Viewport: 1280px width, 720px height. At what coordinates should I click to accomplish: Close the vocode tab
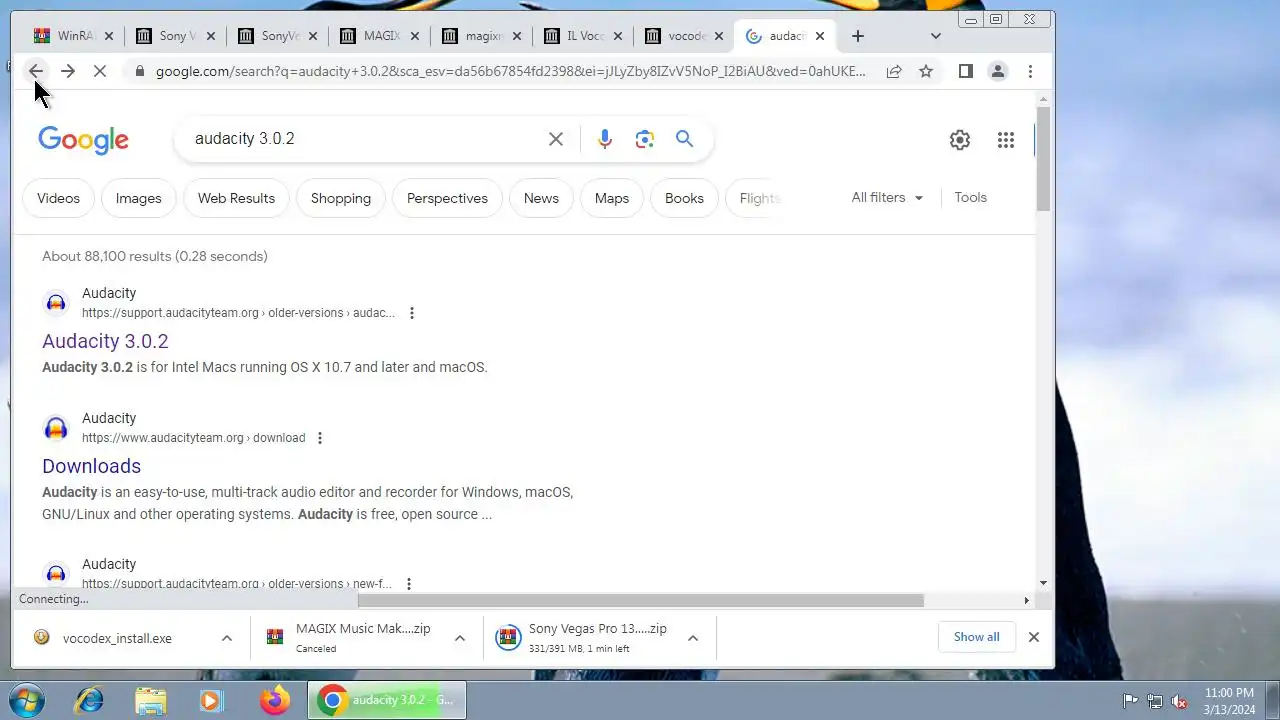(x=718, y=36)
